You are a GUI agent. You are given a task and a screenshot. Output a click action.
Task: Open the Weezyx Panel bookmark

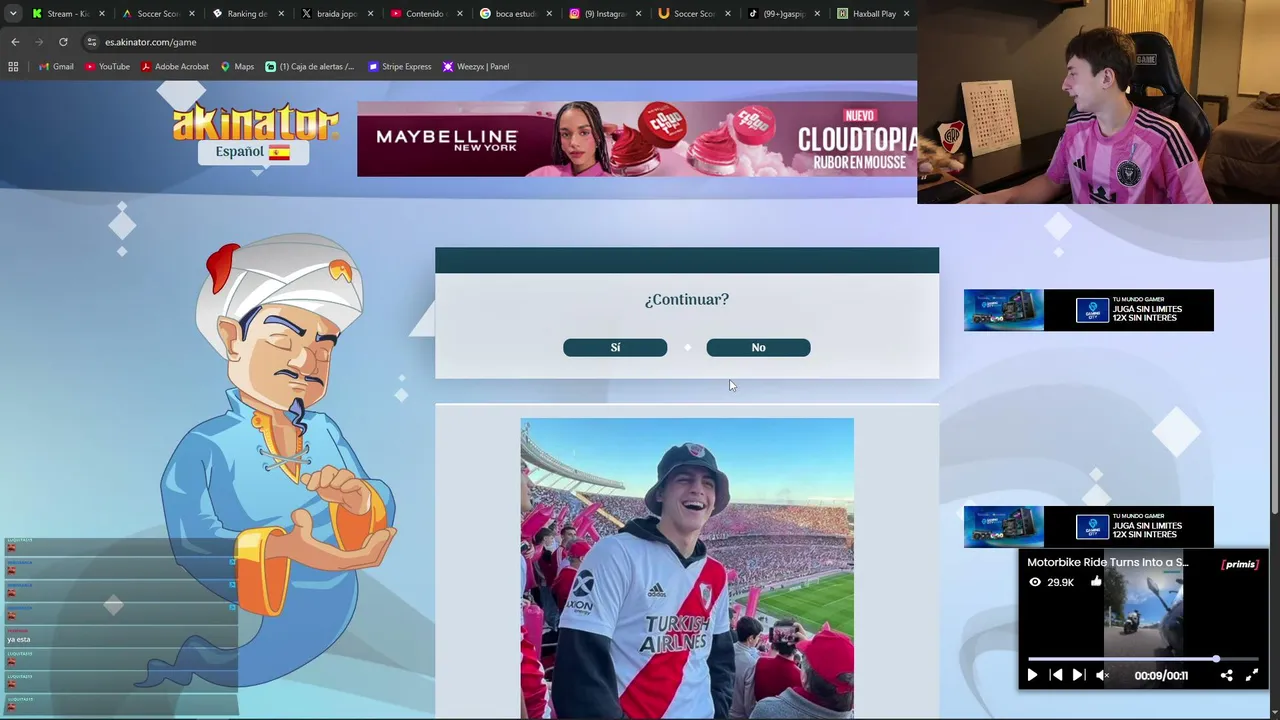pos(476,67)
